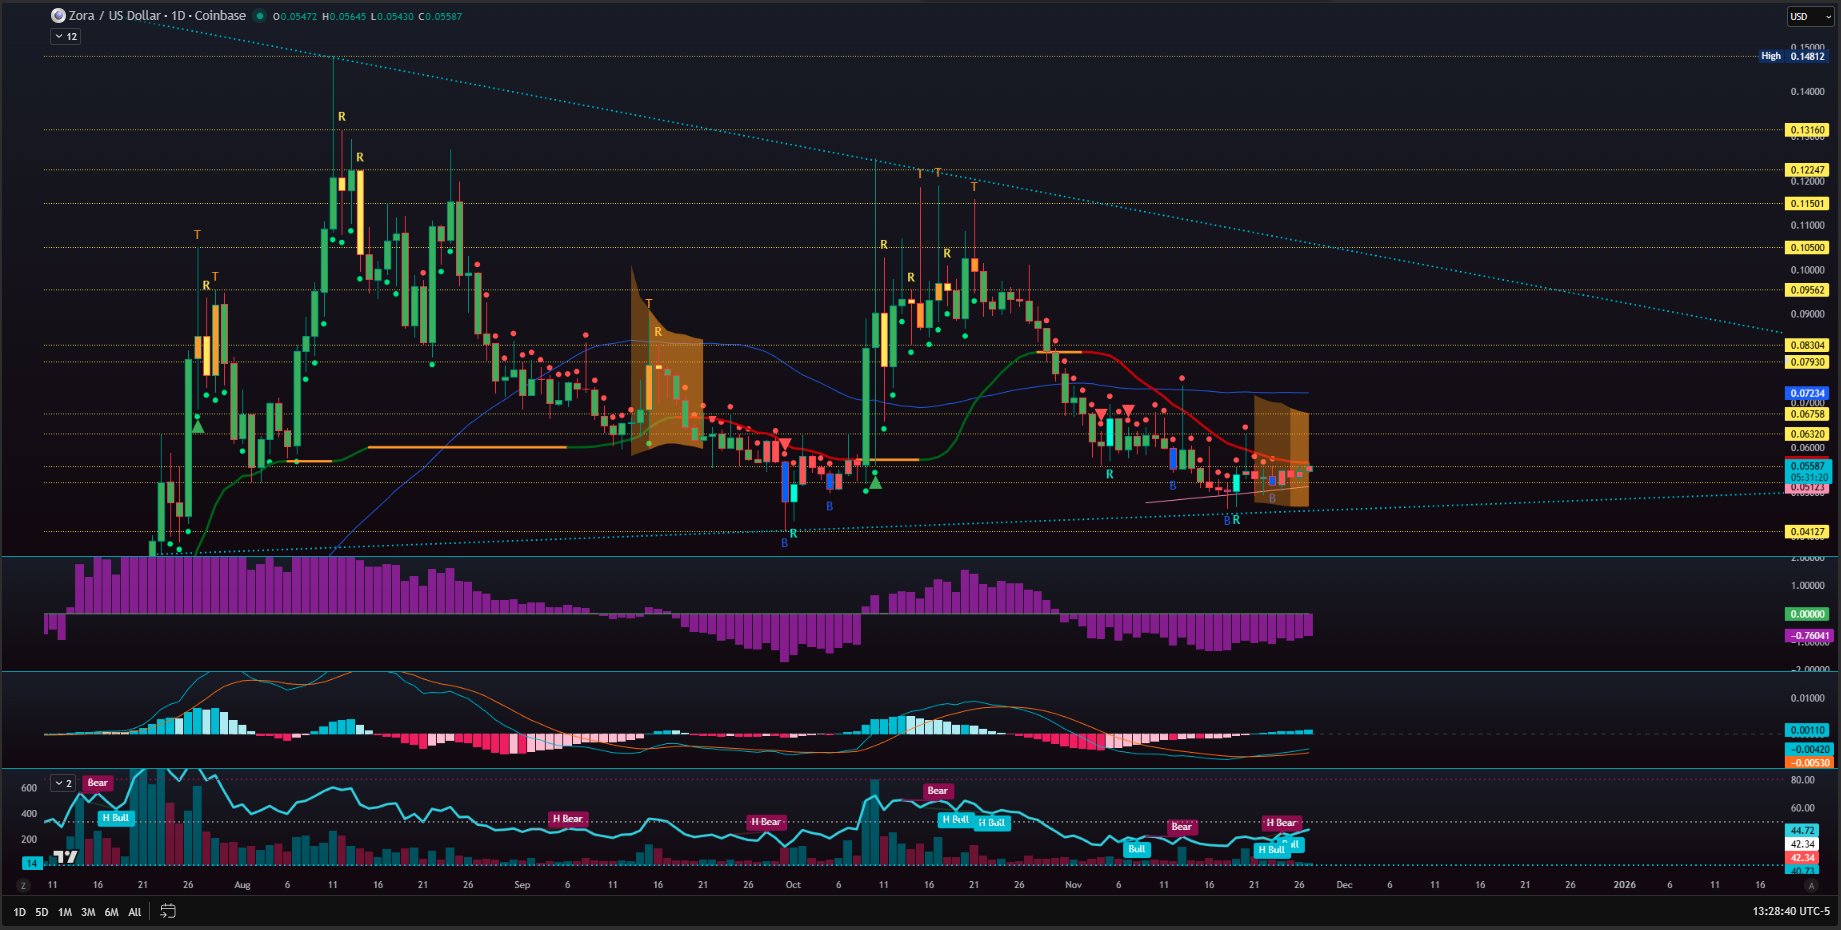Click the open value O0.05472 in legend
This screenshot has height=930, width=1841.
[296, 16]
